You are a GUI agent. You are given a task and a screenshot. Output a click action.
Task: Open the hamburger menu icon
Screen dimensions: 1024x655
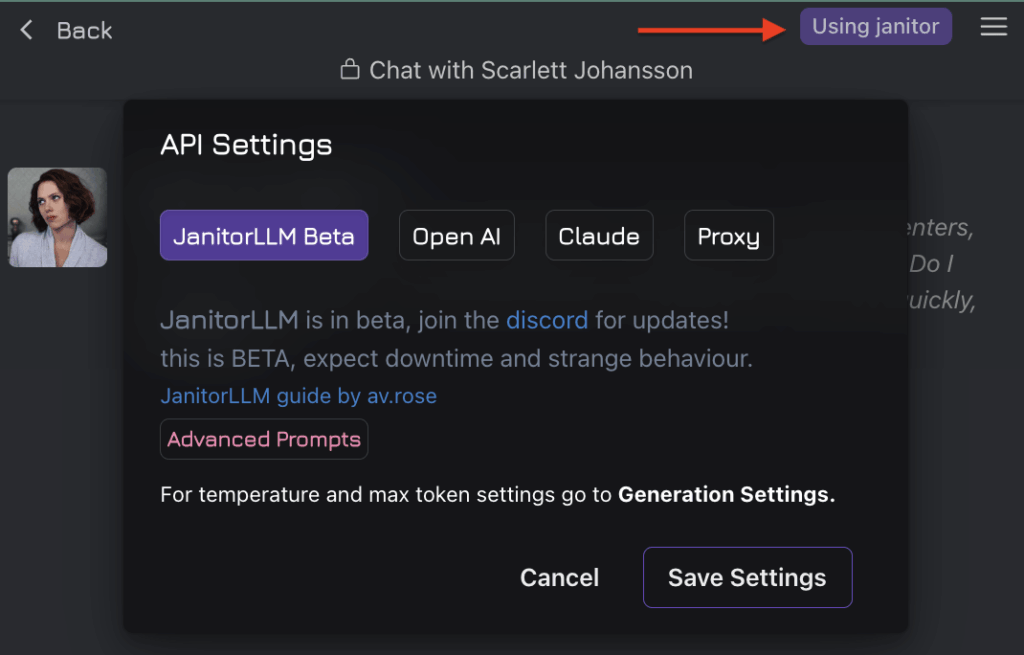993,27
